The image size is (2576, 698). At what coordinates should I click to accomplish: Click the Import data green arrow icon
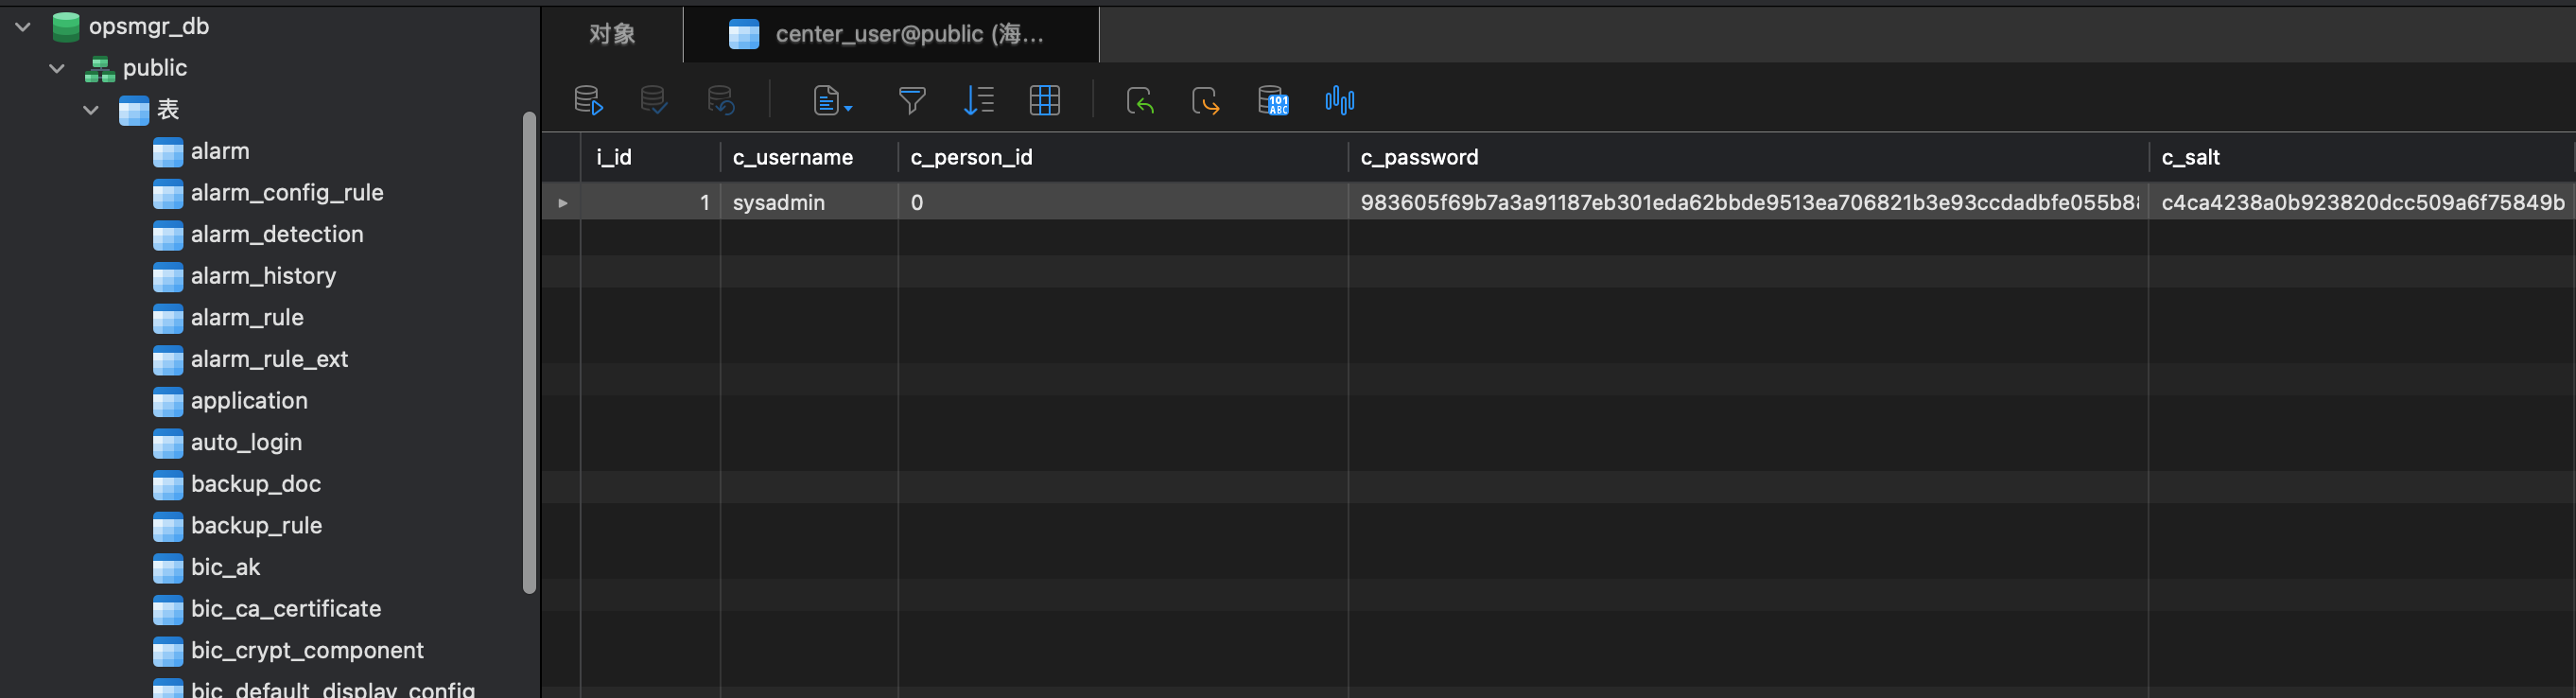tap(1140, 100)
